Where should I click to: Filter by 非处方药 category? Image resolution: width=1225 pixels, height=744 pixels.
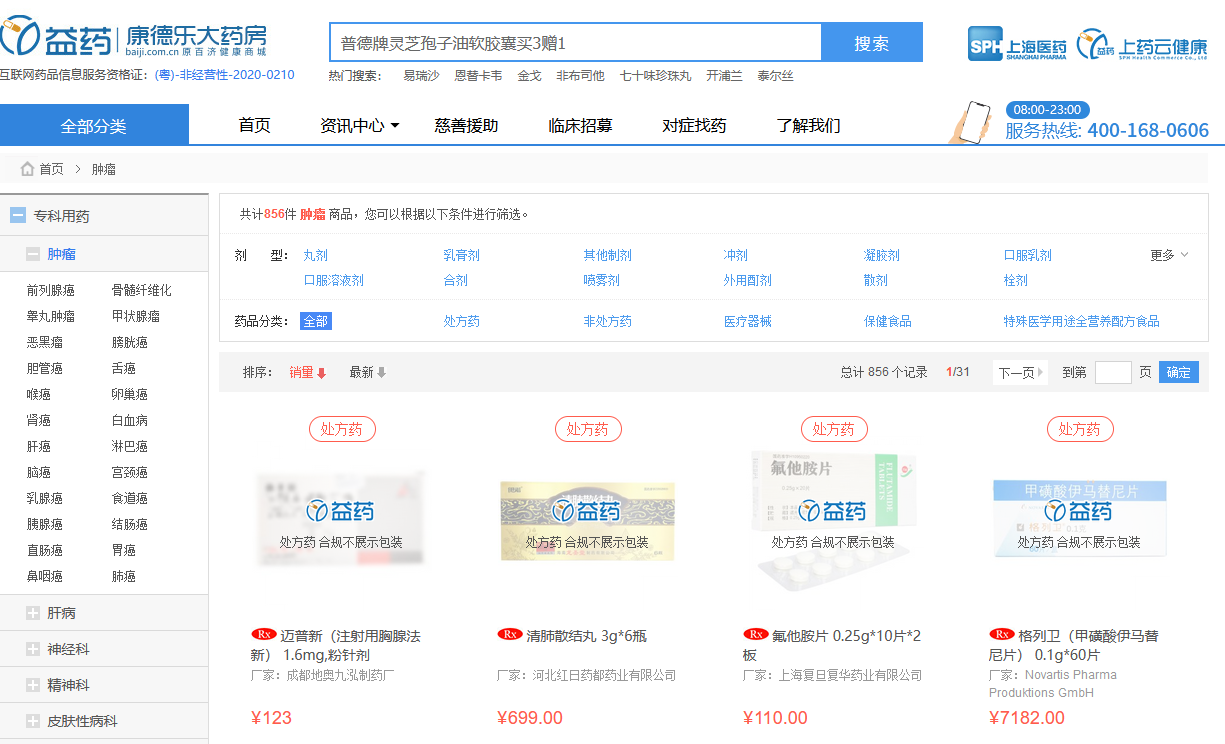tap(607, 321)
